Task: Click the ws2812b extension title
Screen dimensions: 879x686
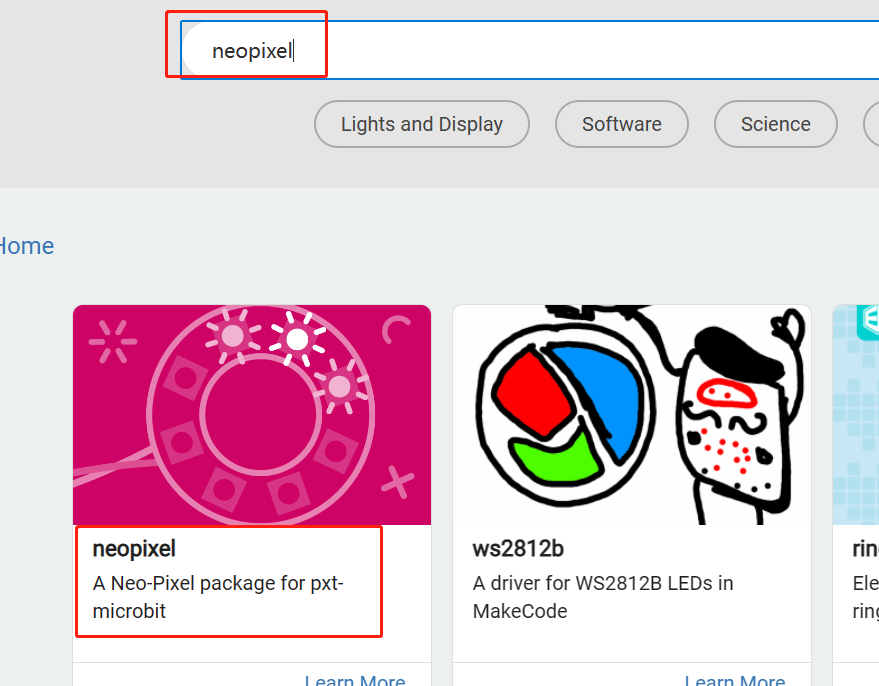Action: pyautogui.click(x=518, y=549)
